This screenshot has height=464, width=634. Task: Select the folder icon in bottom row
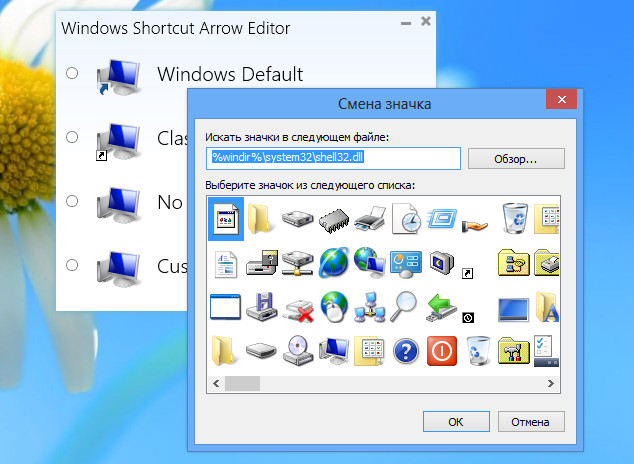tap(223, 351)
